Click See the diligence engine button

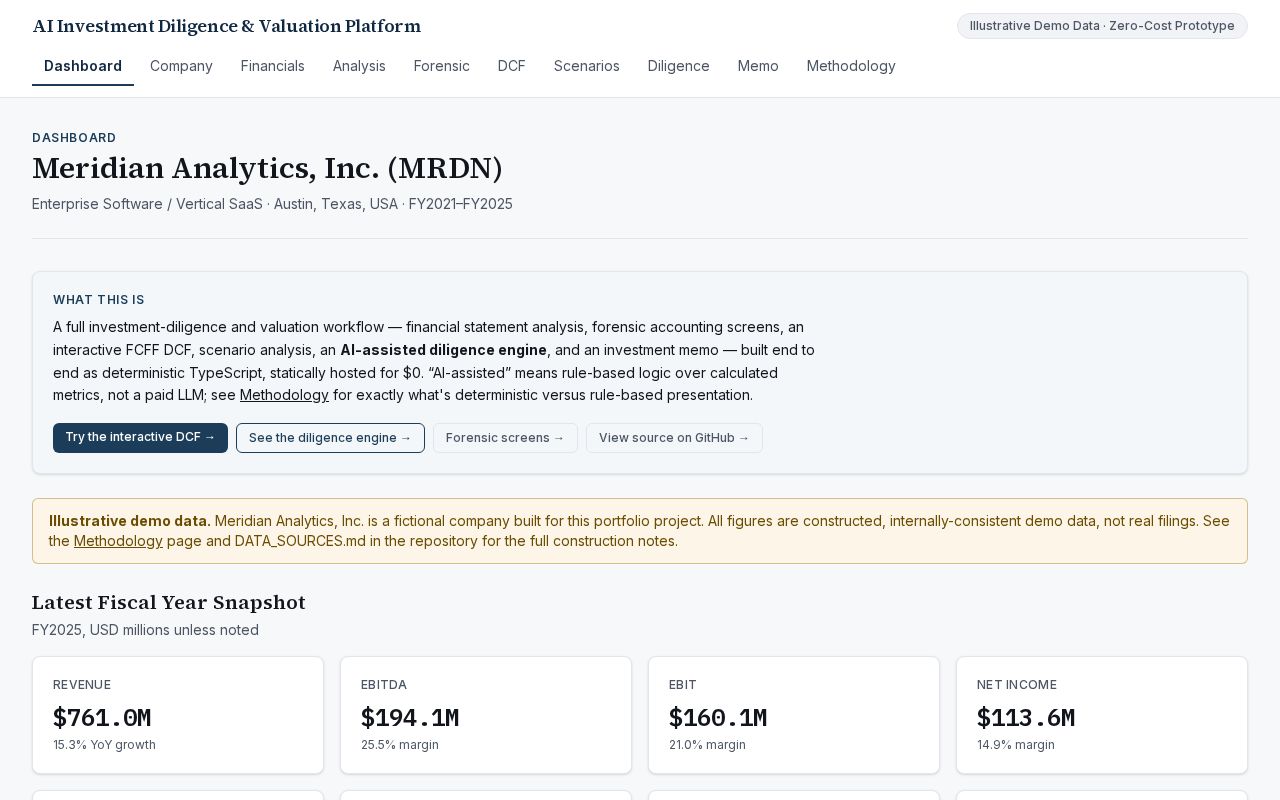click(x=330, y=438)
